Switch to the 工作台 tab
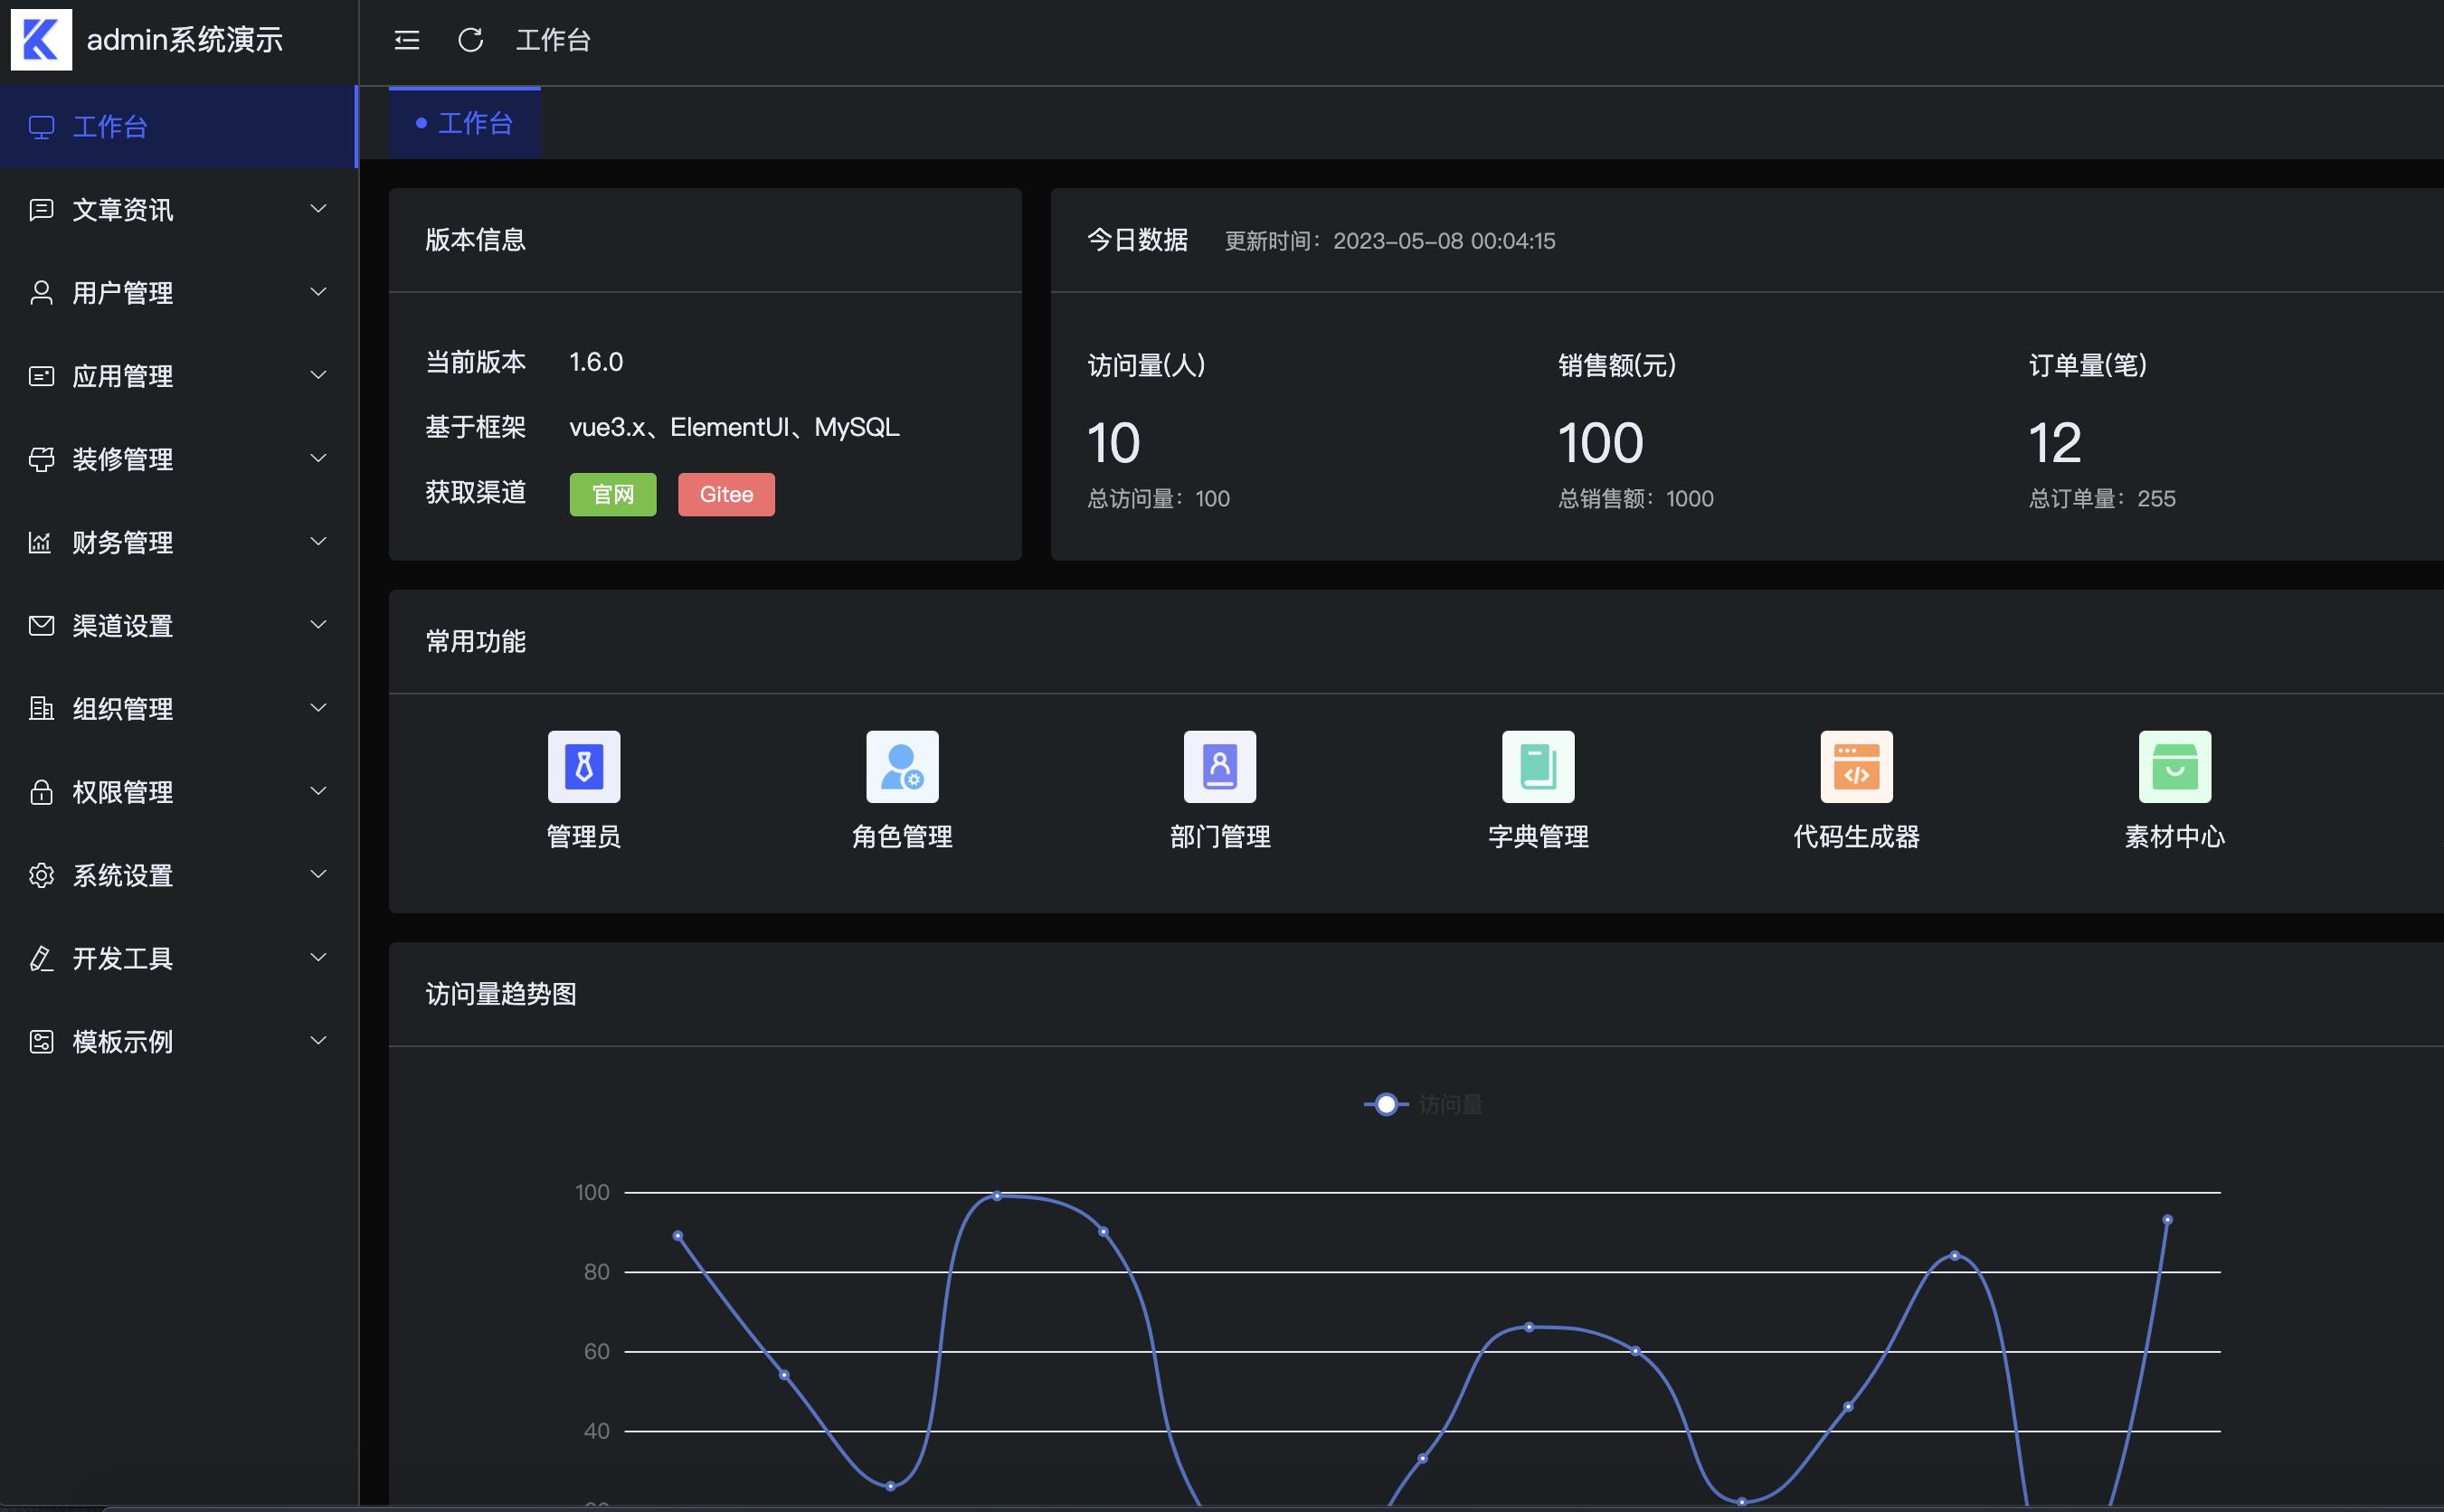This screenshot has height=1512, width=2444. pyautogui.click(x=463, y=122)
